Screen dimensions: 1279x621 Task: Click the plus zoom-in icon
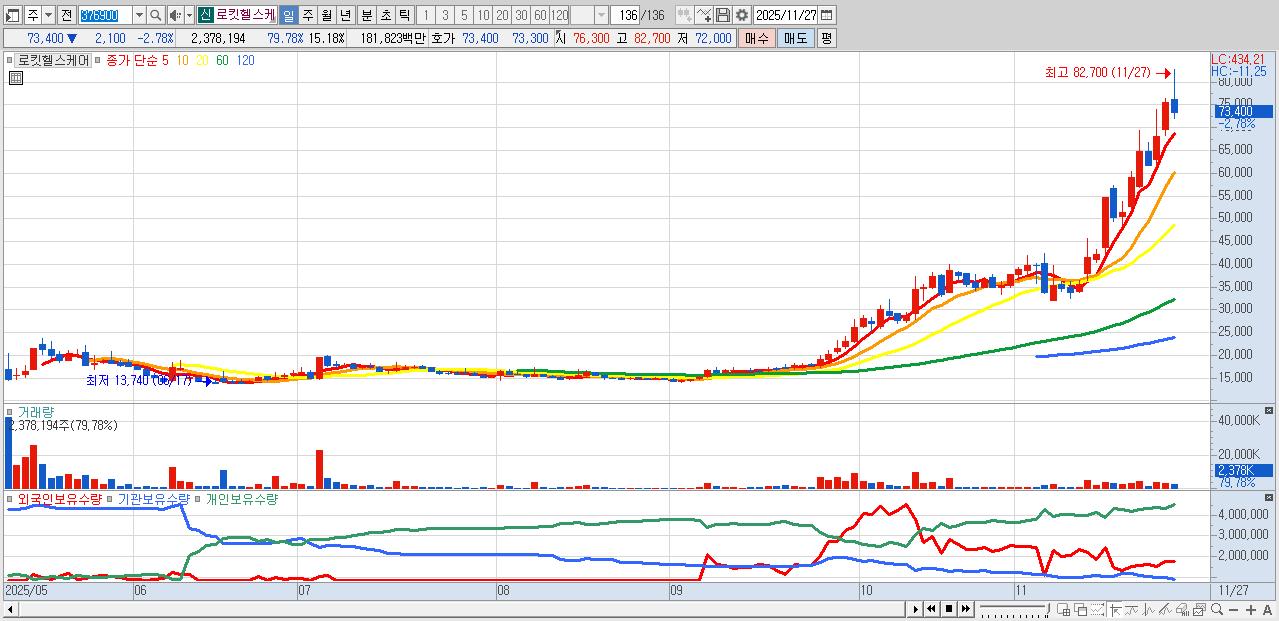[1250, 609]
